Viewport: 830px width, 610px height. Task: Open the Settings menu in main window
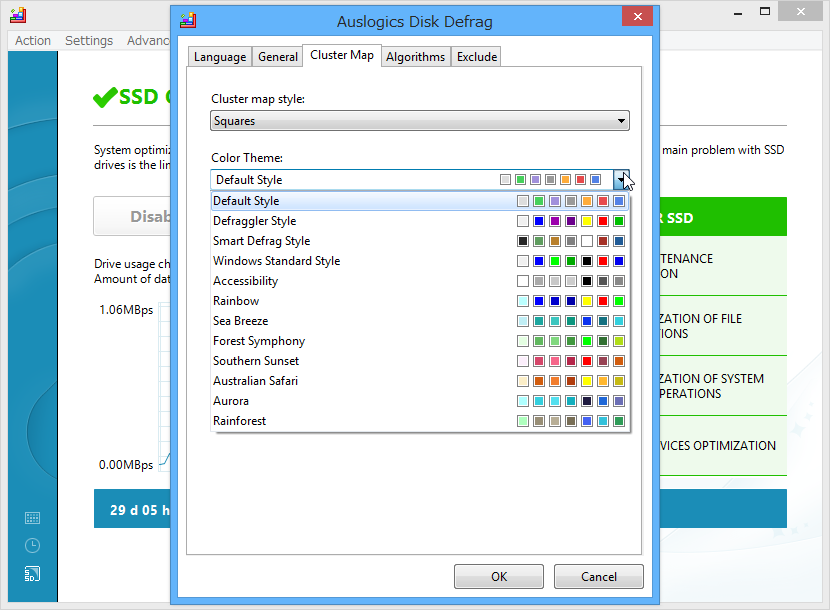89,41
